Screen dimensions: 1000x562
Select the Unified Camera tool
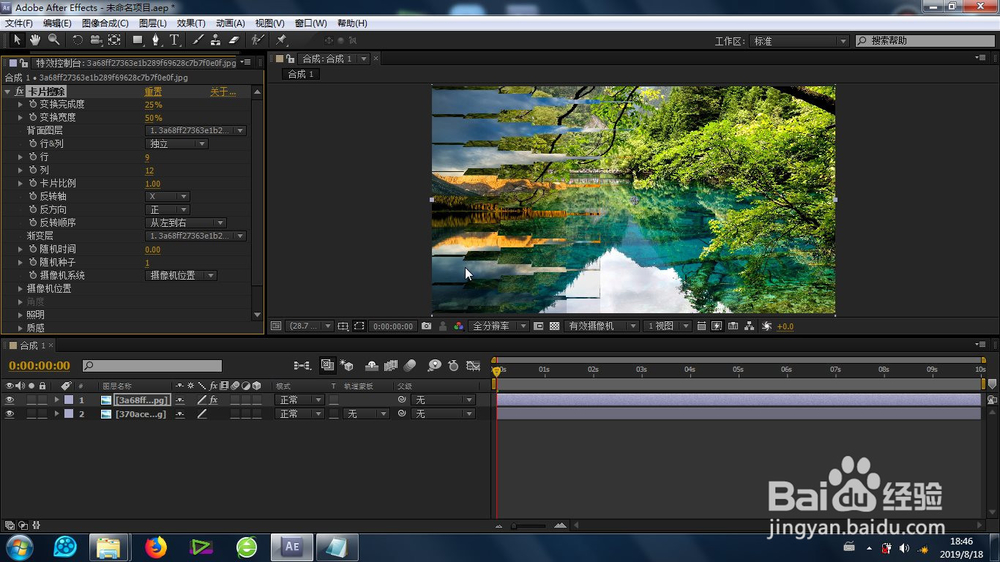[x=96, y=40]
